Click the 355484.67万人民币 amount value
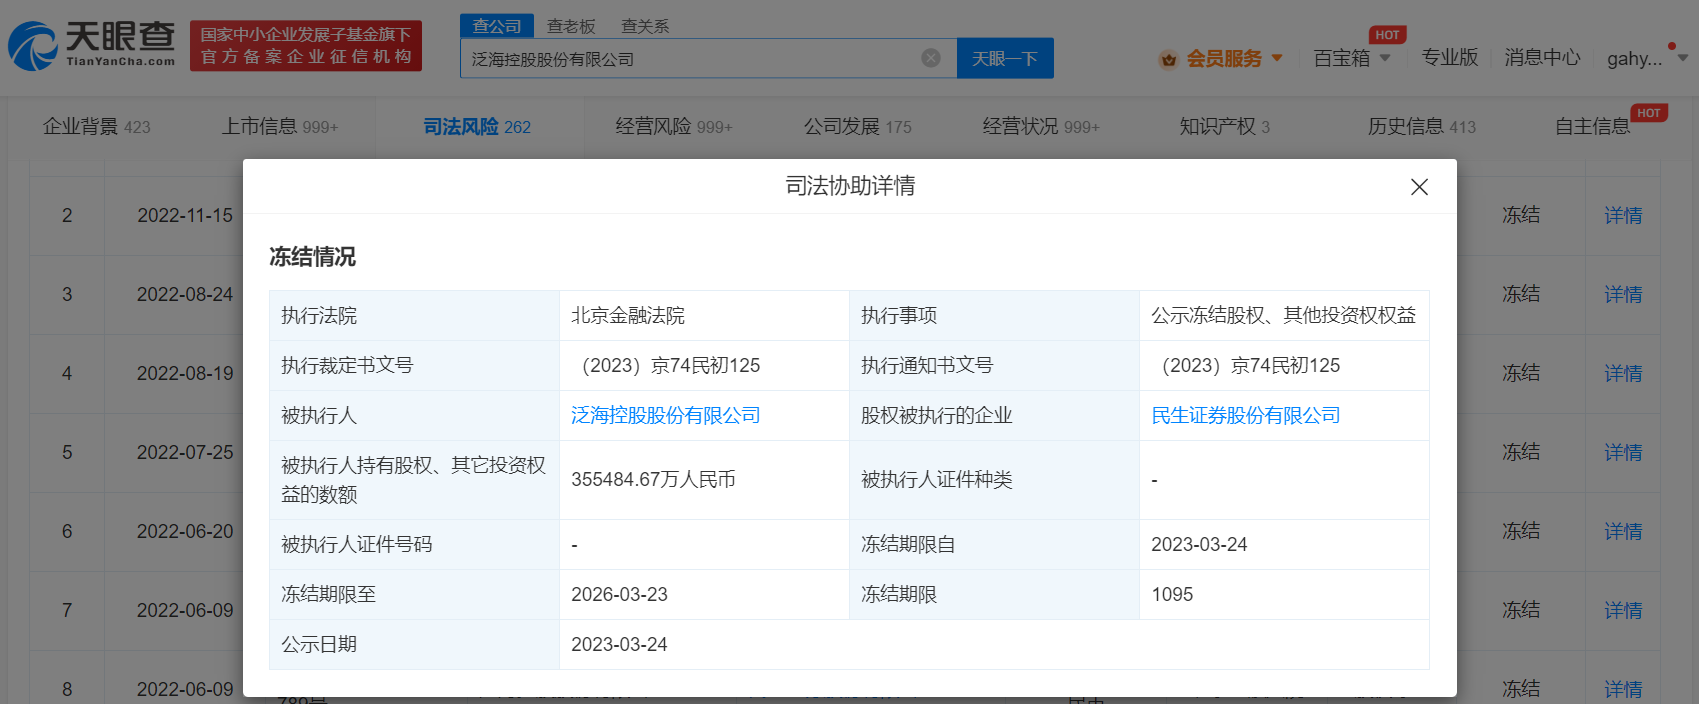1699x704 pixels. [x=653, y=480]
